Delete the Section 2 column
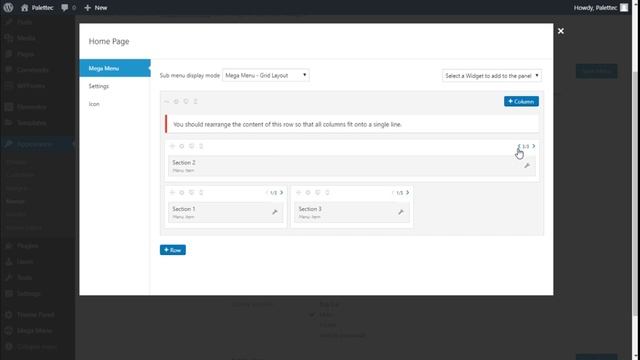 201,146
